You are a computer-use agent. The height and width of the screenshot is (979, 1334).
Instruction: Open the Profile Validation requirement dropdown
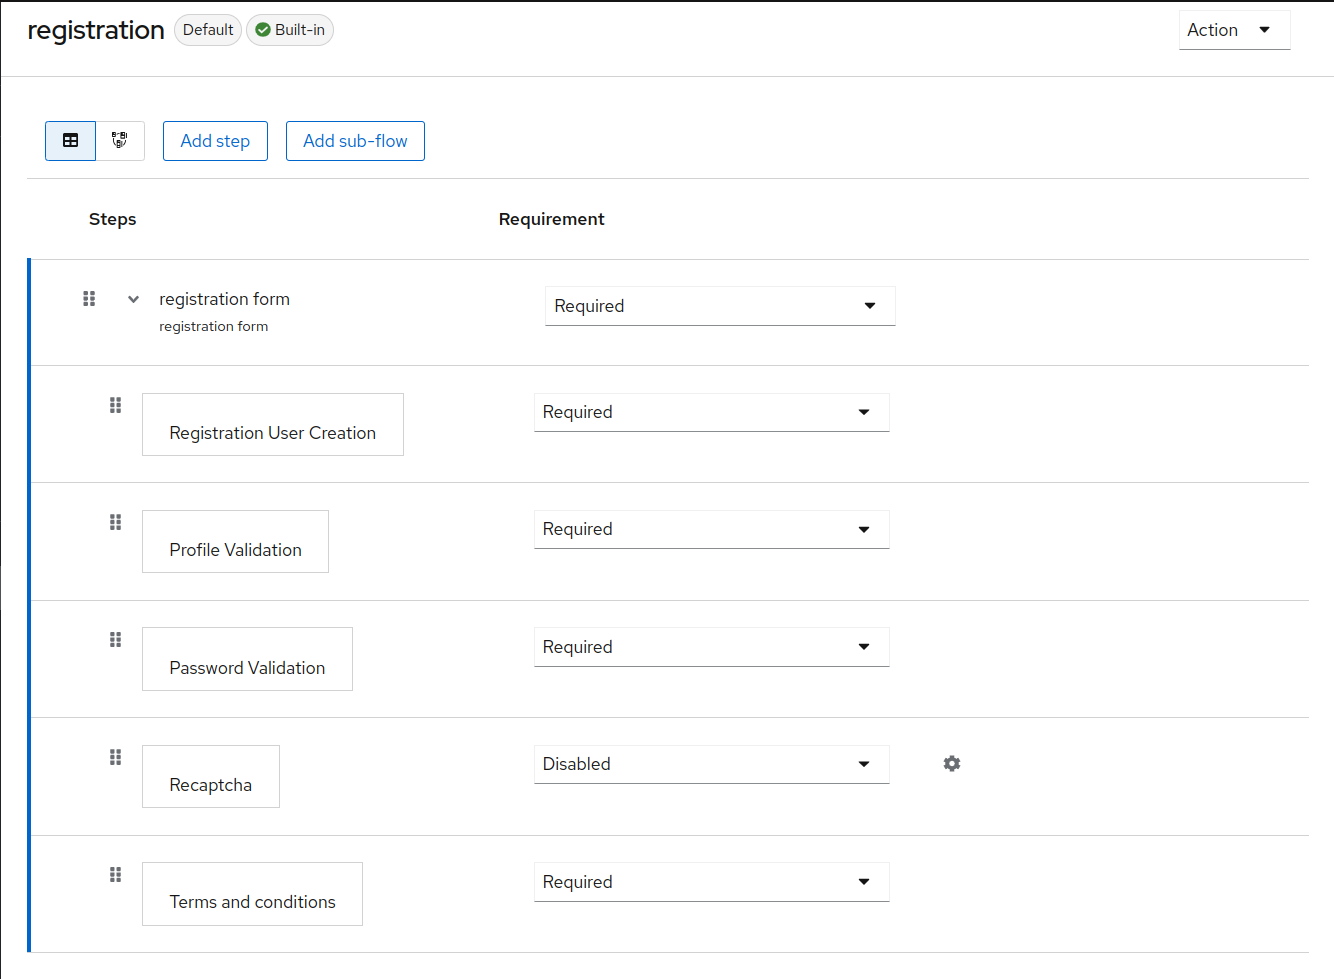(711, 529)
